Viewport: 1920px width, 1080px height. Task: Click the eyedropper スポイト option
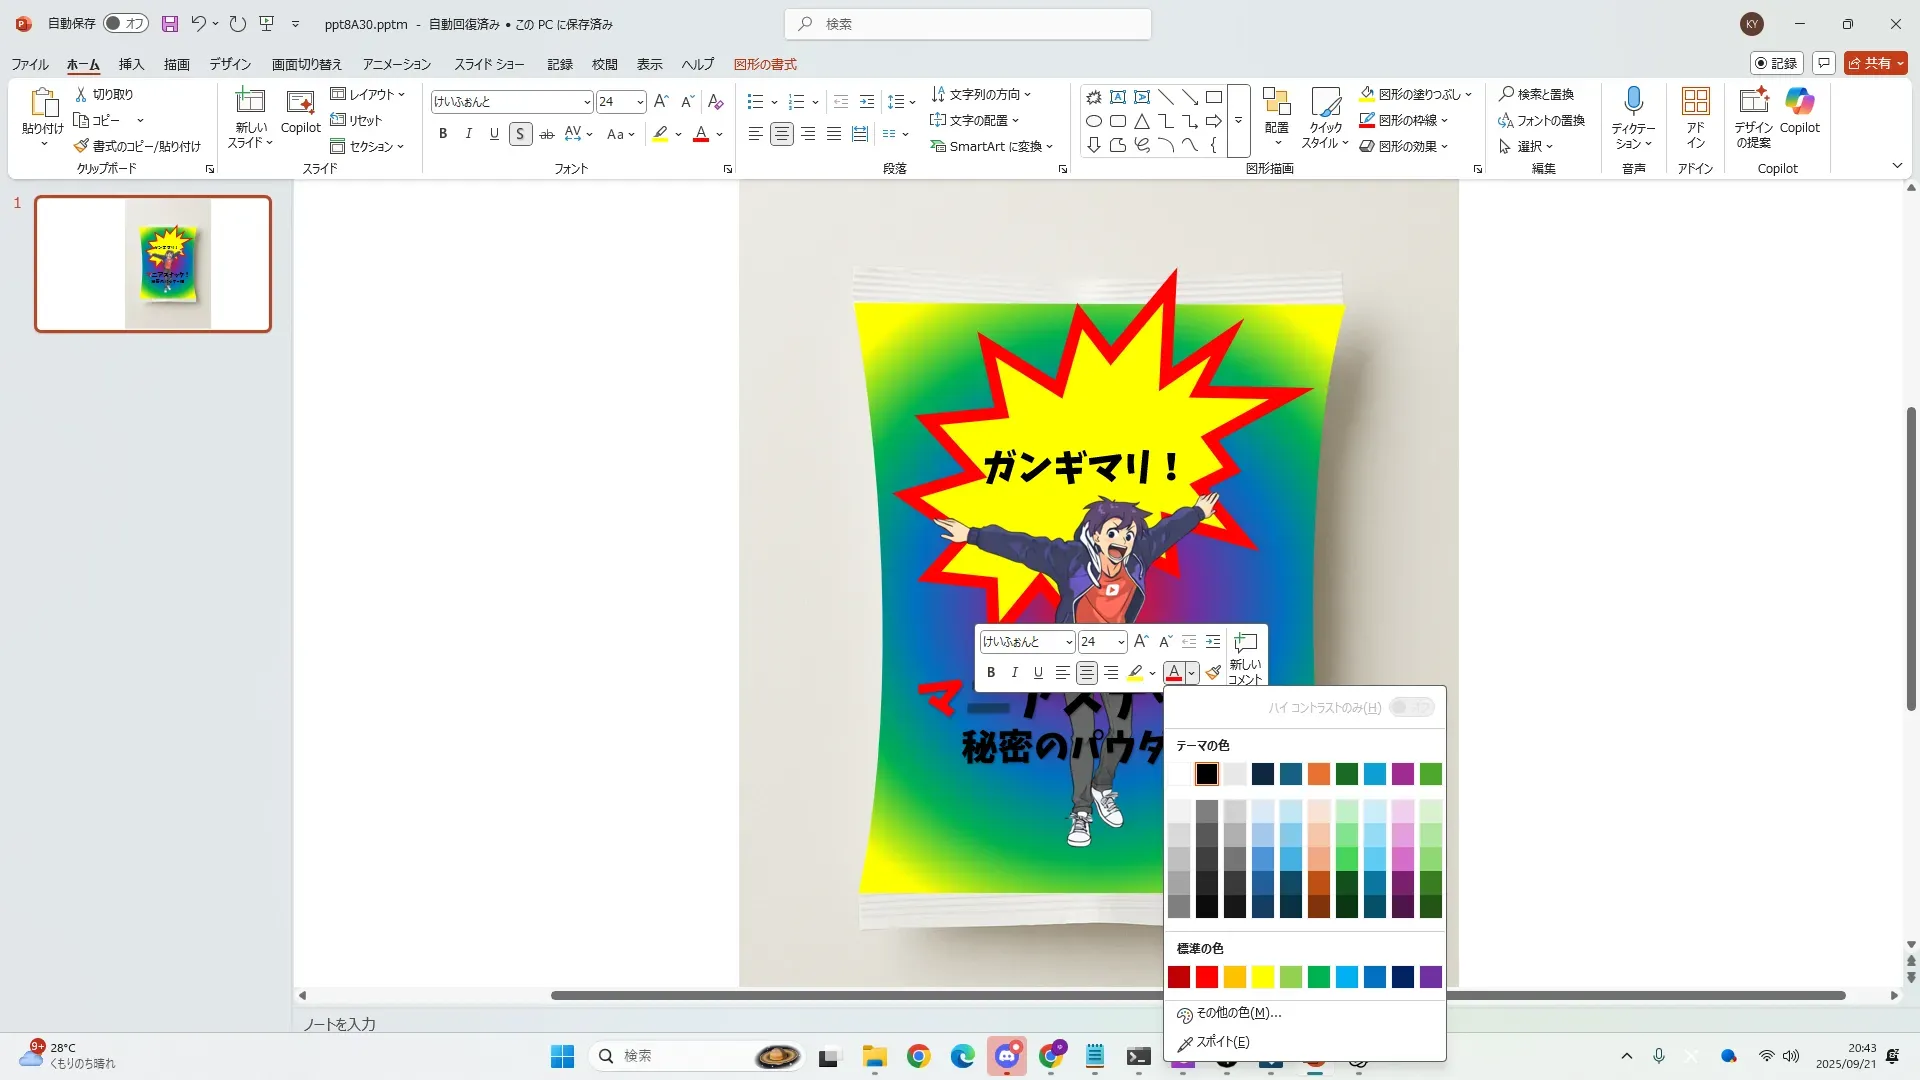click(x=1222, y=1042)
